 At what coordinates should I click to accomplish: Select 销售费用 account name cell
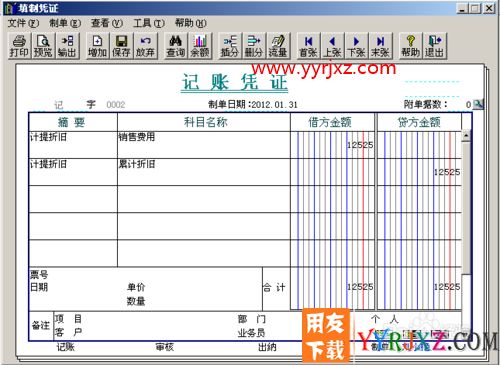coord(204,145)
